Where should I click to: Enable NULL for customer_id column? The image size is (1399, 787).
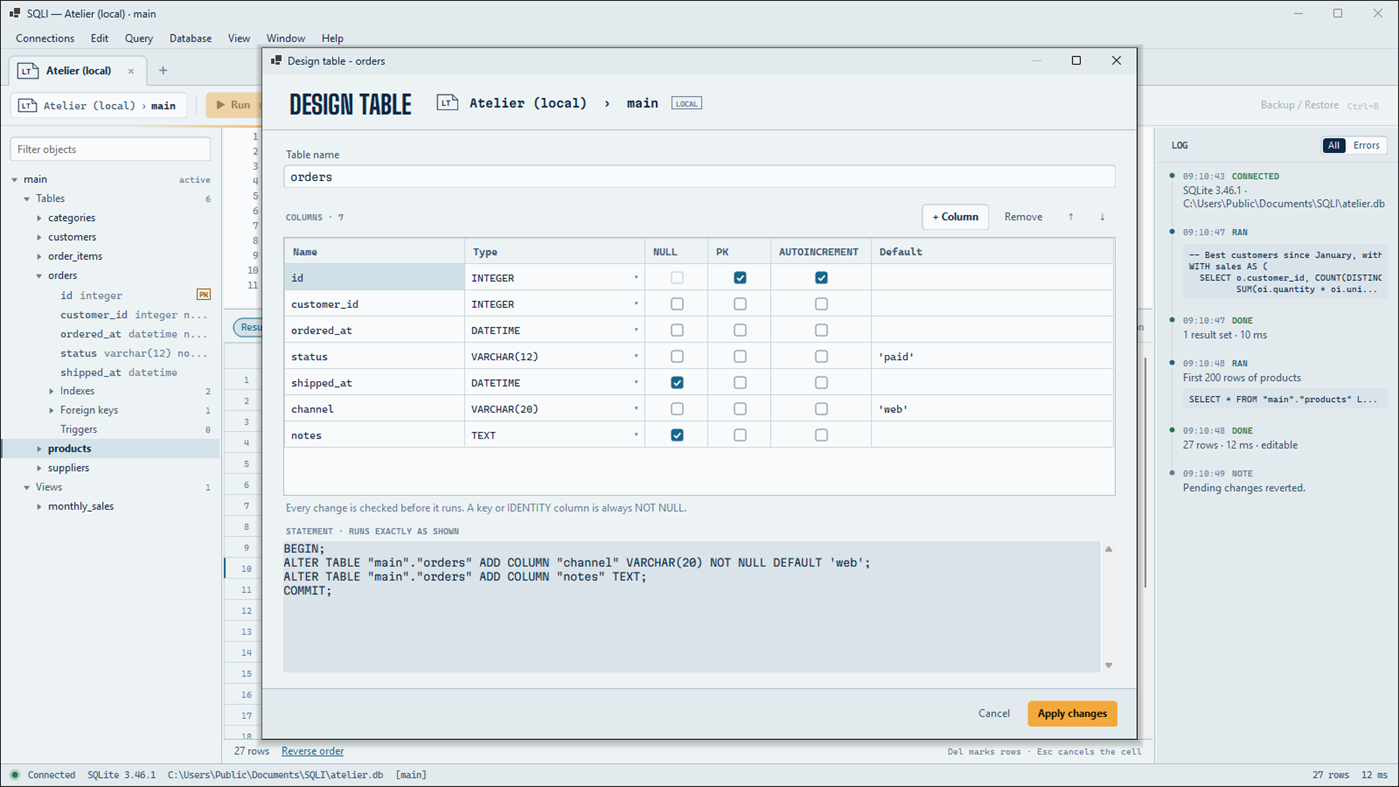pyautogui.click(x=677, y=304)
